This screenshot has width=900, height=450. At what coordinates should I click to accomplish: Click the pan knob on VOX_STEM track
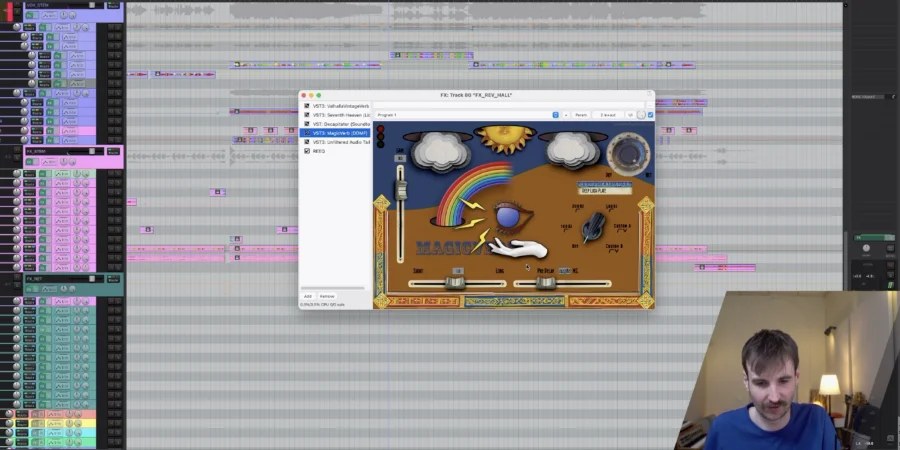[x=64, y=15]
